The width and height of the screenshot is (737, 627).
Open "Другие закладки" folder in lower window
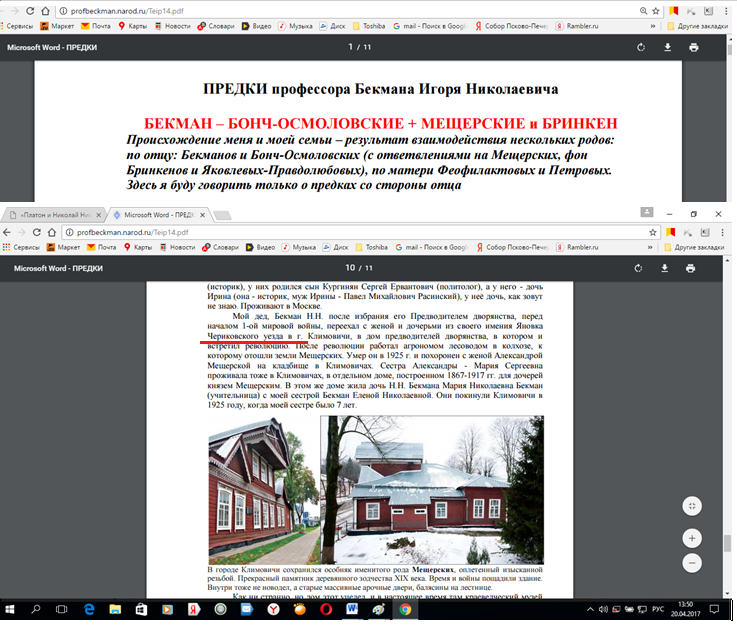[x=694, y=247]
